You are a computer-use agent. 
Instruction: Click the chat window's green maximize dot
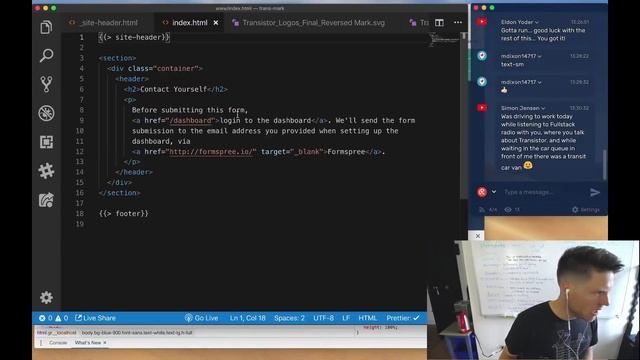[x=492, y=8]
